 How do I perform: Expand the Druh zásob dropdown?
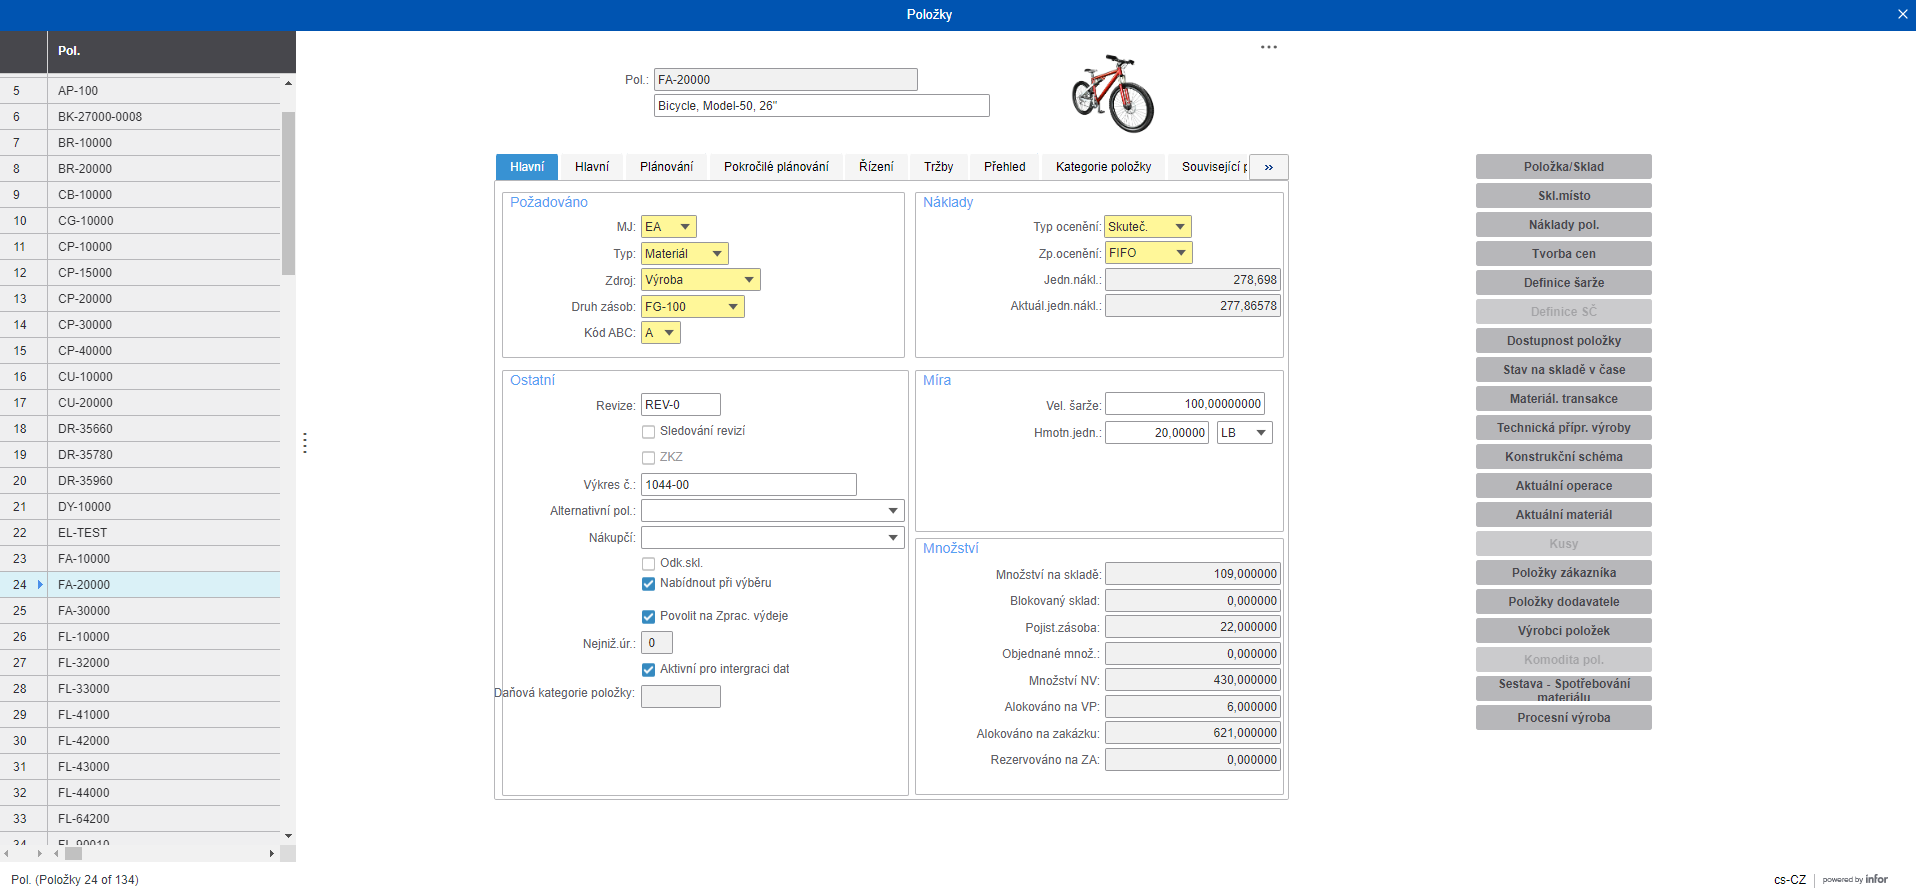733,307
